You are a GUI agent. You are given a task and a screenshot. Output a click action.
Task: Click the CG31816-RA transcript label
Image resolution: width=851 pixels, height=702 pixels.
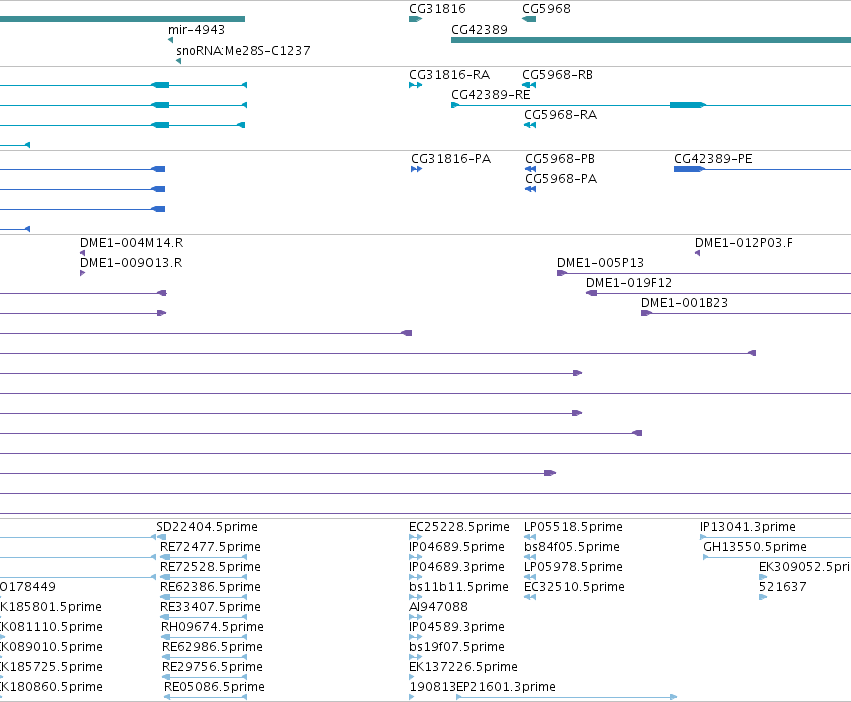[449, 75]
